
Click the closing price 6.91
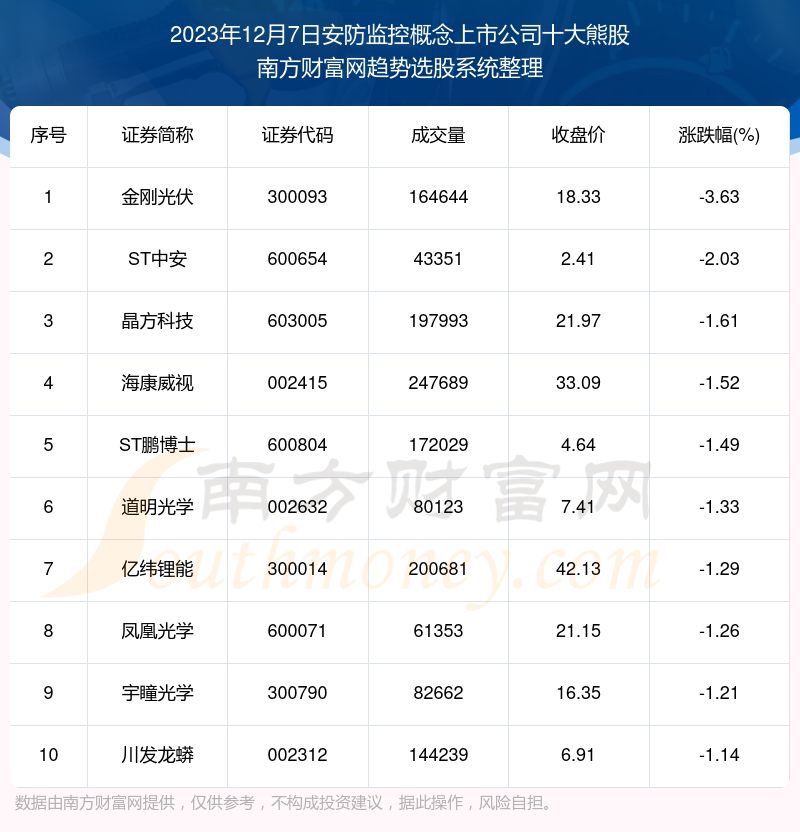(578, 755)
